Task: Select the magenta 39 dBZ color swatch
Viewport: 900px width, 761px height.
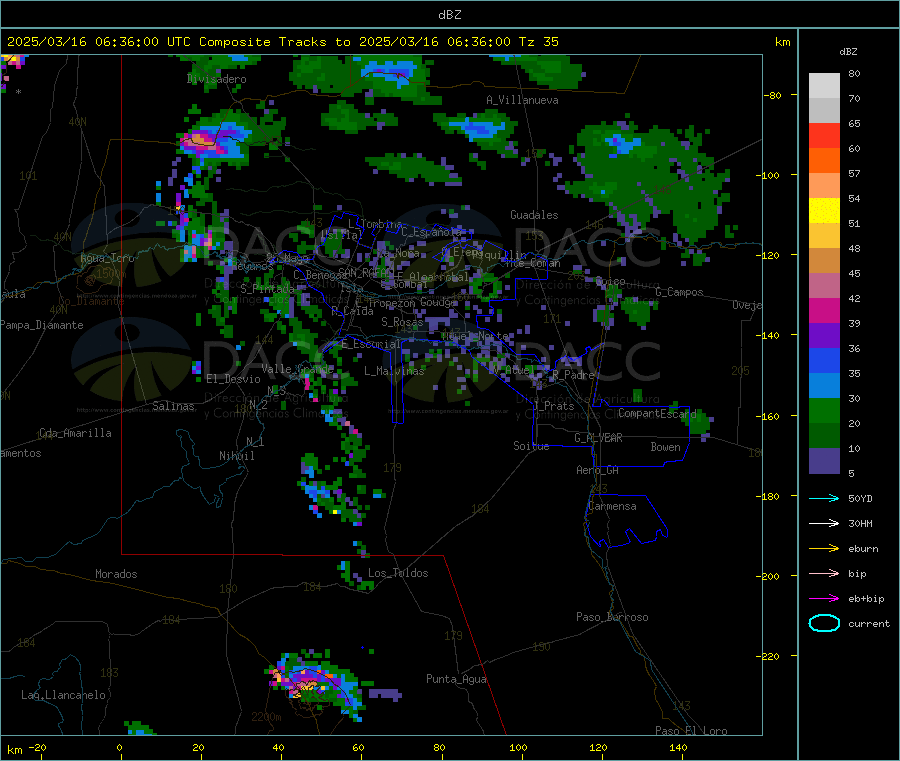Action: 824,310
